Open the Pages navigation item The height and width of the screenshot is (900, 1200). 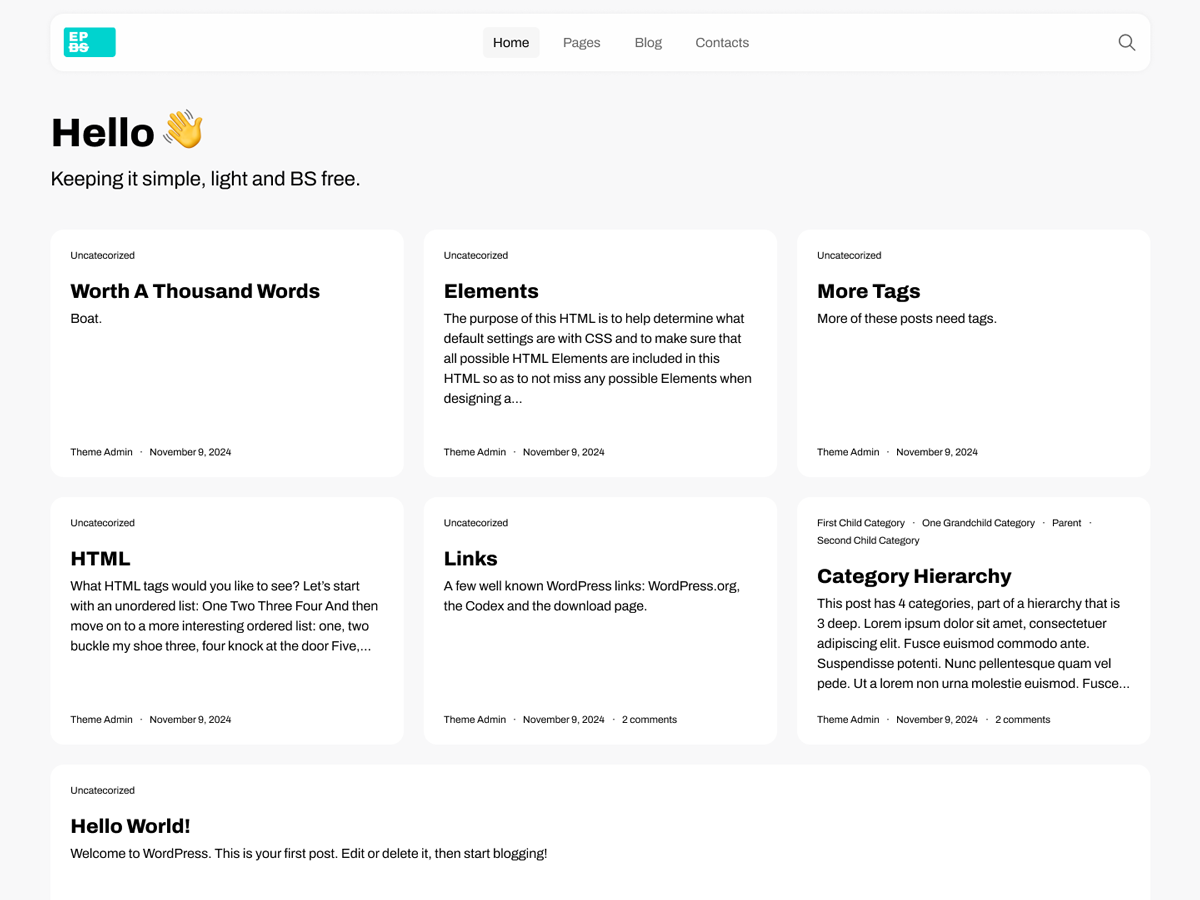click(x=581, y=42)
